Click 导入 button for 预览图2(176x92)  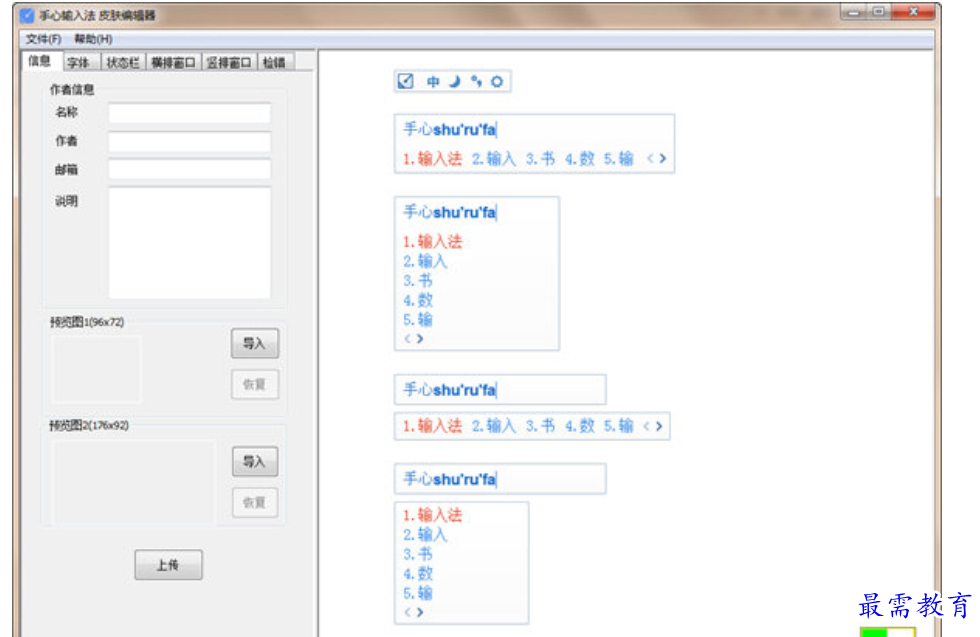pos(255,461)
